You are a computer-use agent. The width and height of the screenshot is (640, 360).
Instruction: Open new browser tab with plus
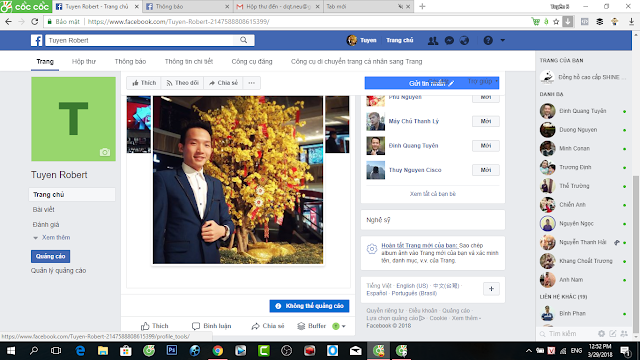[x=422, y=7]
